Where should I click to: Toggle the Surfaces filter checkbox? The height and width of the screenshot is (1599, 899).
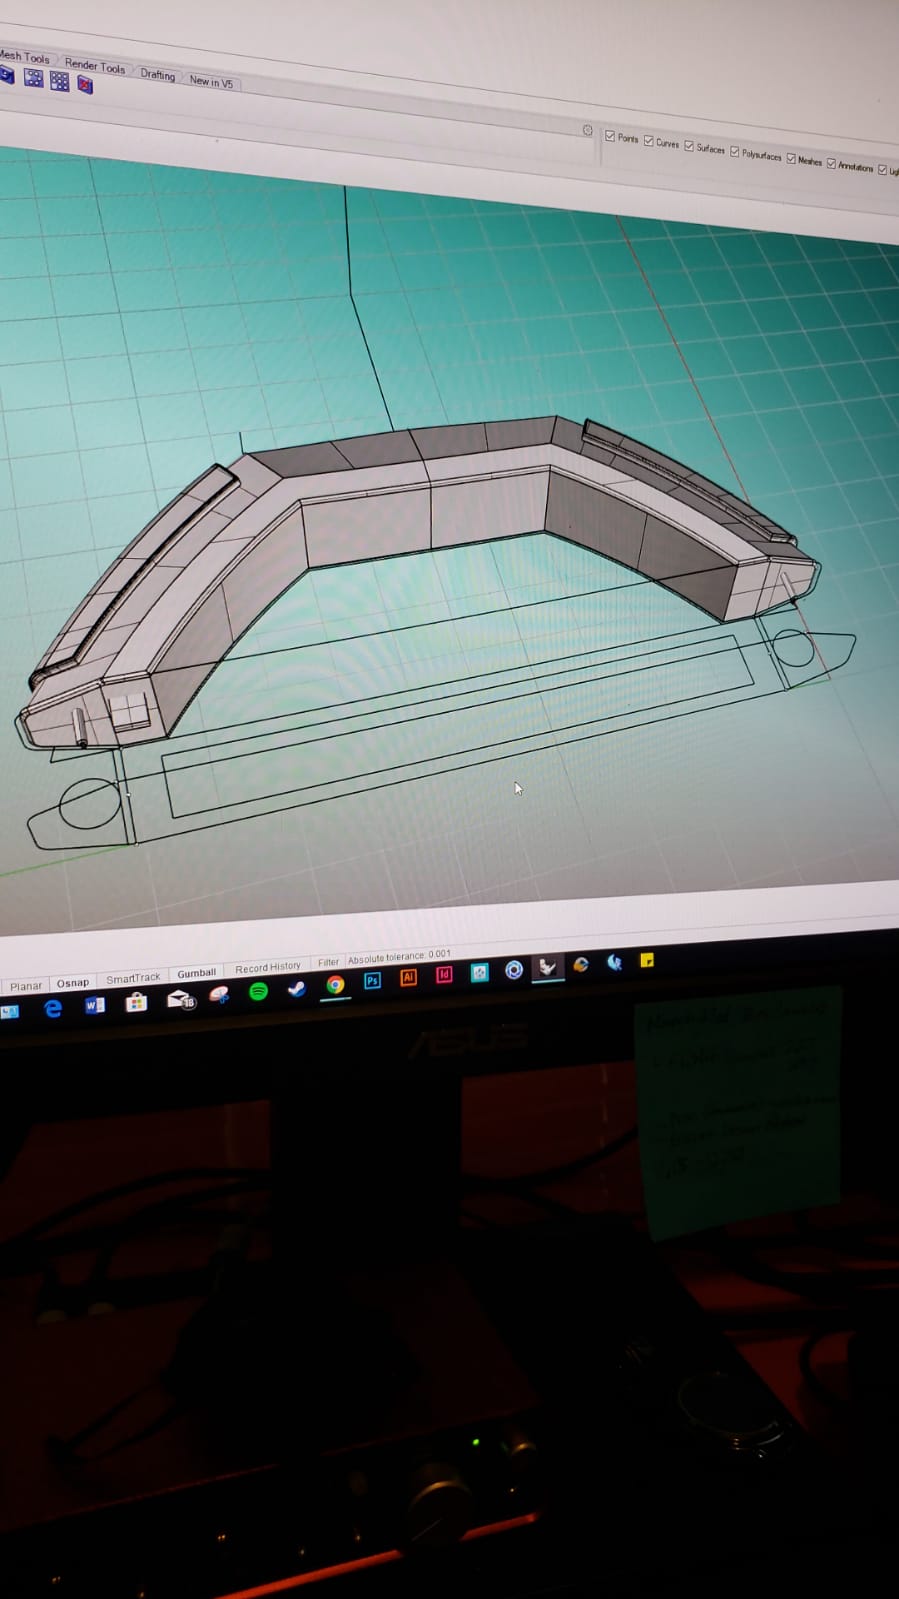(689, 146)
